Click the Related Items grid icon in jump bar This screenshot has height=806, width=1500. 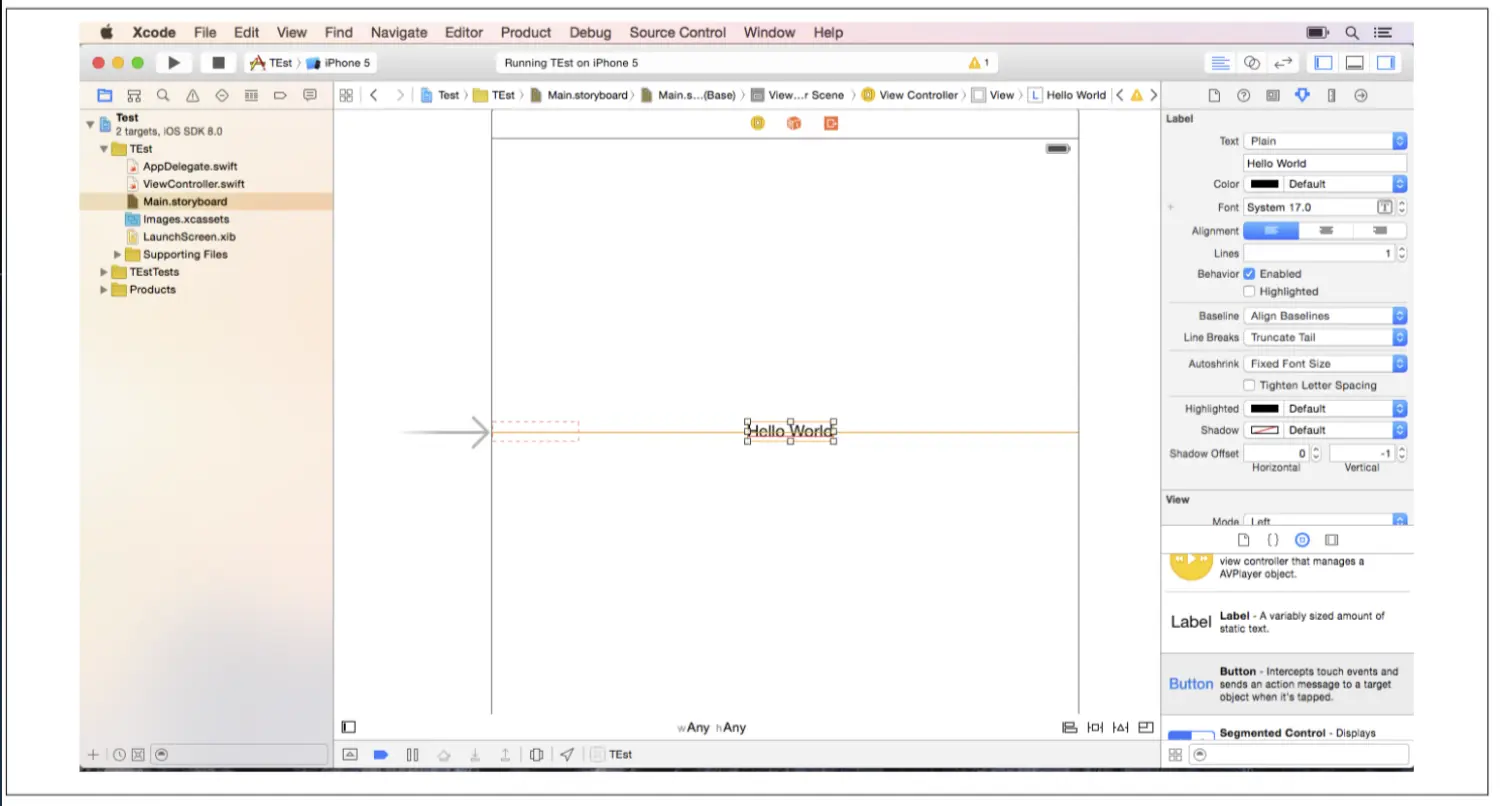coord(346,95)
